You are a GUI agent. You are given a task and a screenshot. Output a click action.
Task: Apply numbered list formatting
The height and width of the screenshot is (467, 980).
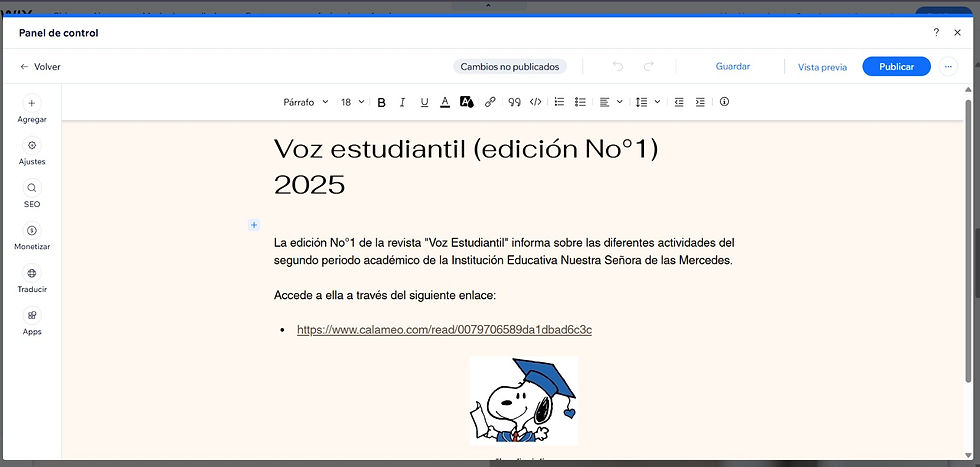(559, 102)
